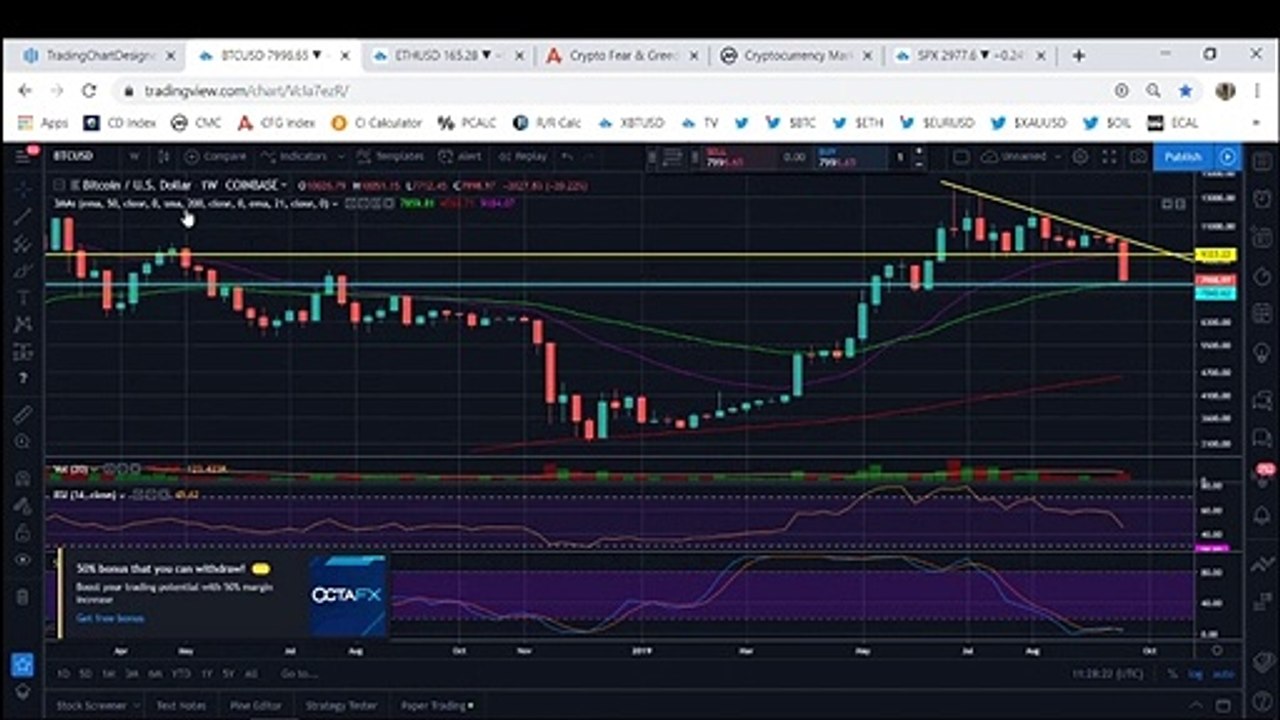Screen dimensions: 1280x720
Task: Click the bookmark star icon
Action: click(x=1186, y=91)
